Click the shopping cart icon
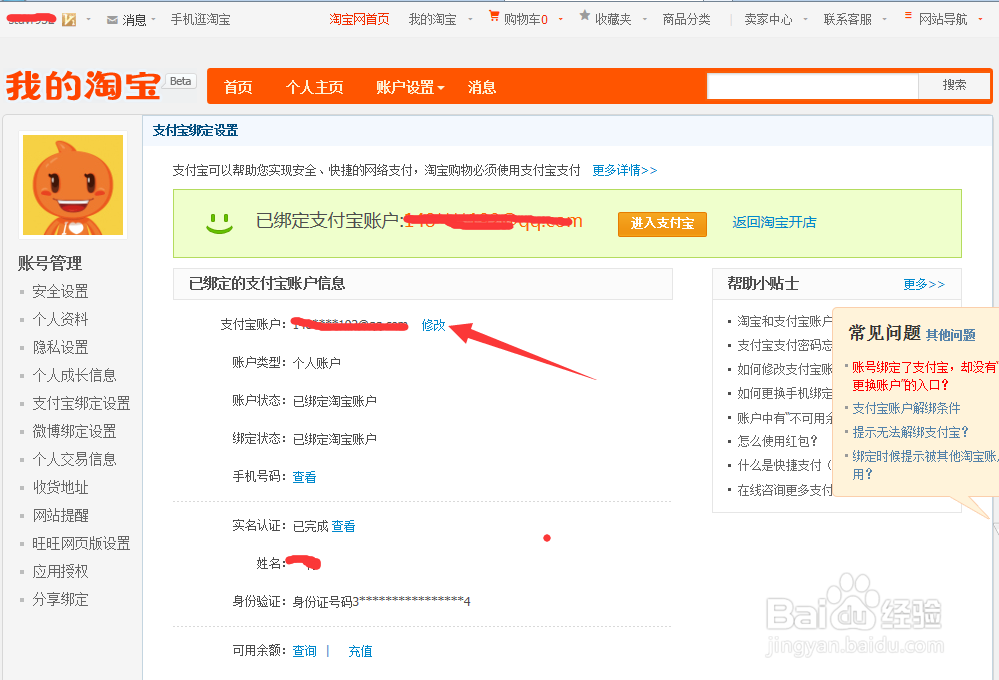The height and width of the screenshot is (680, 999). click(494, 16)
